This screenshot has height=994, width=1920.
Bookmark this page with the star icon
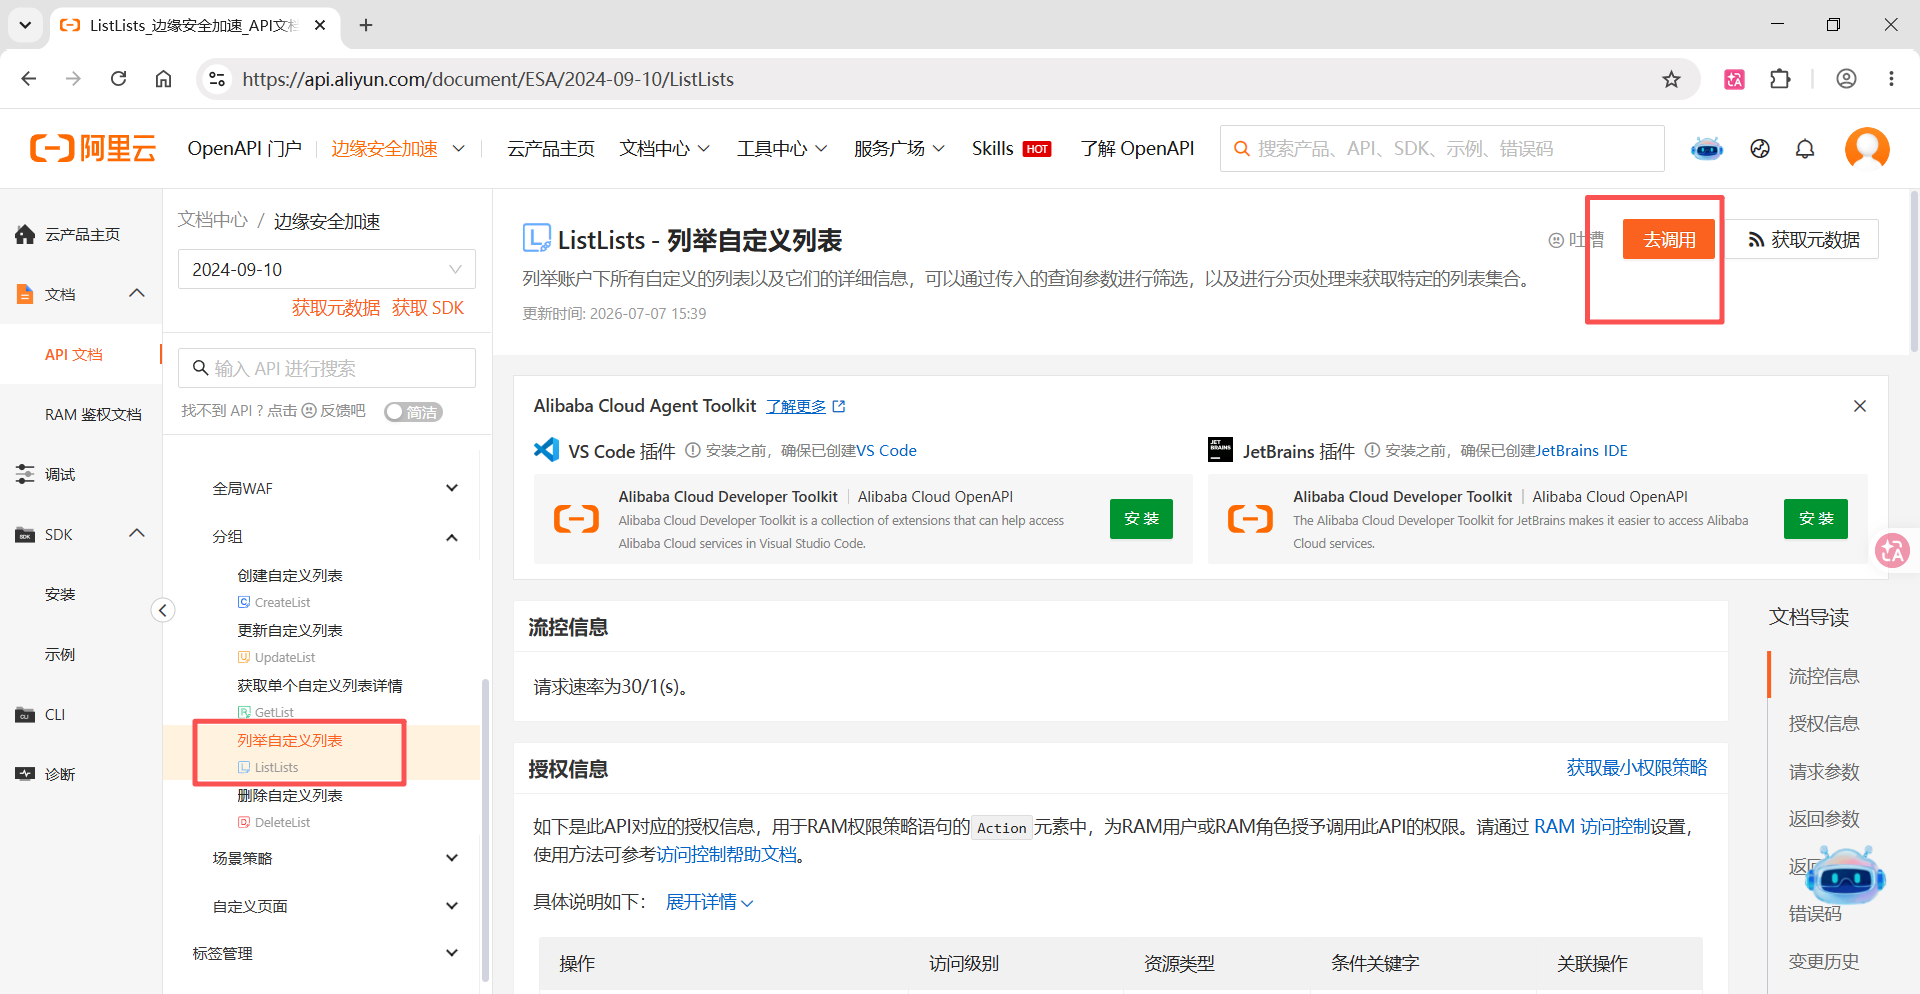click(1671, 79)
